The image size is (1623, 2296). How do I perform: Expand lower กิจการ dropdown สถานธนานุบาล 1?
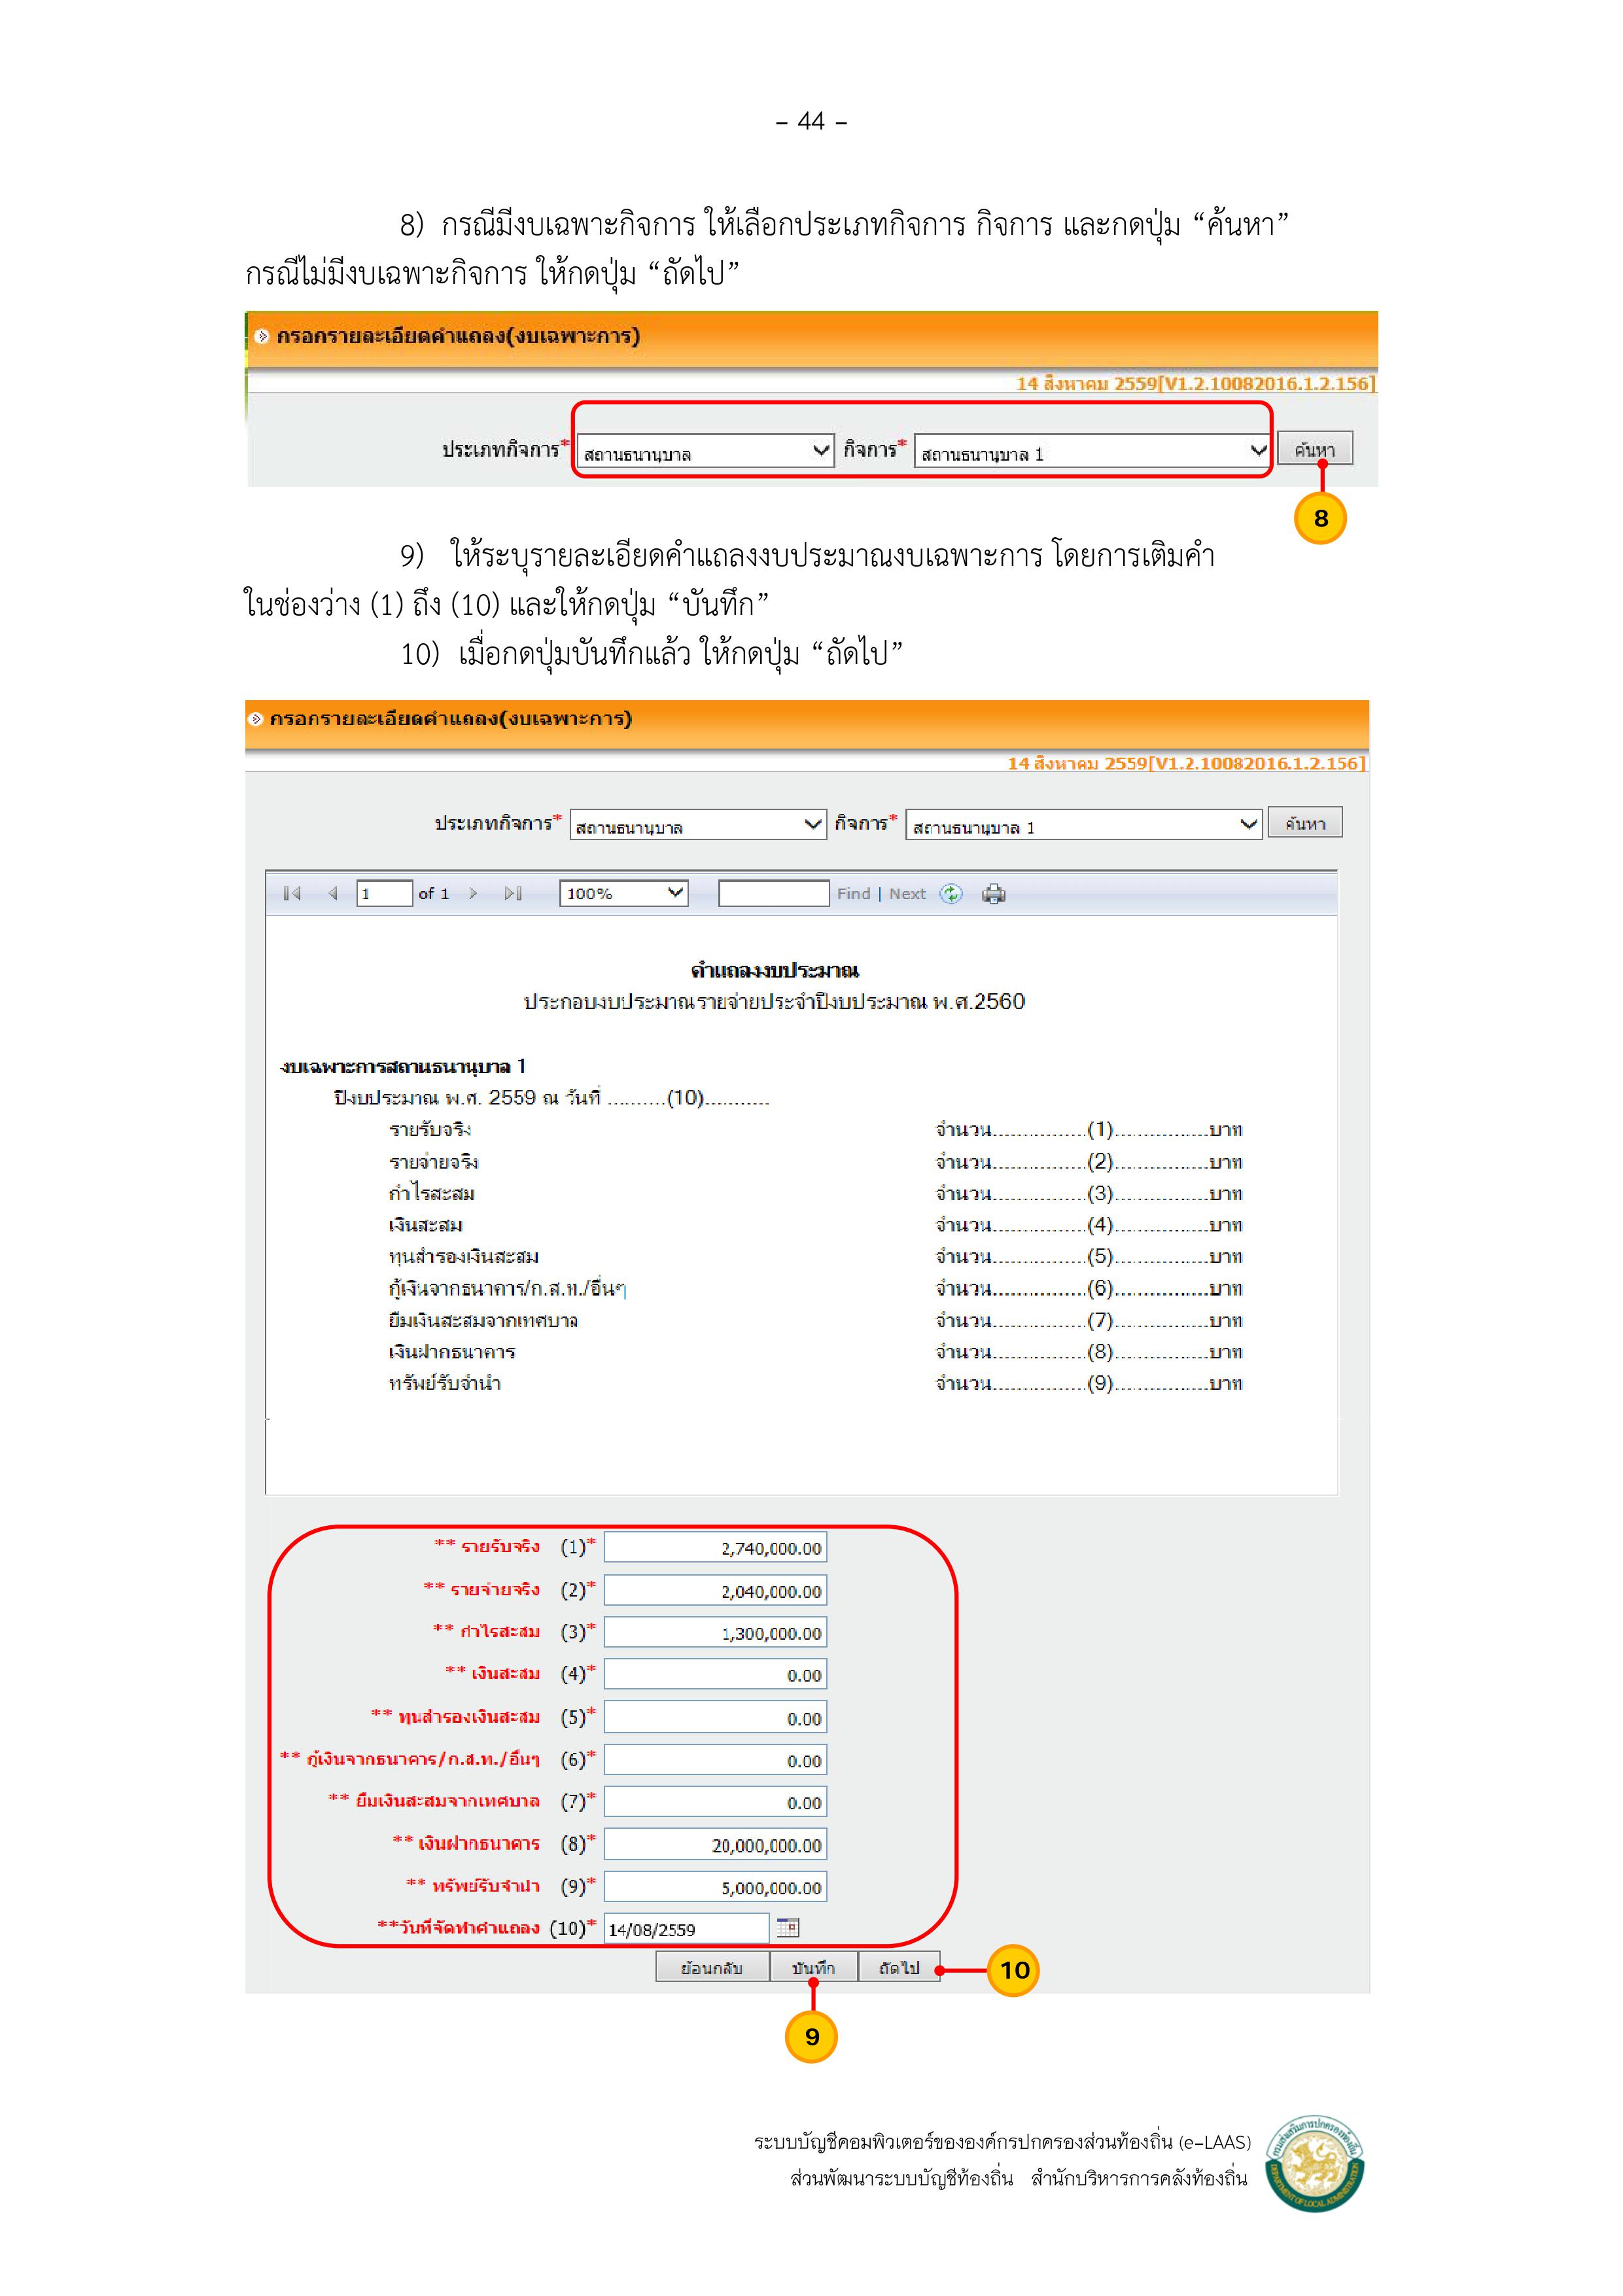pyautogui.click(x=1083, y=826)
